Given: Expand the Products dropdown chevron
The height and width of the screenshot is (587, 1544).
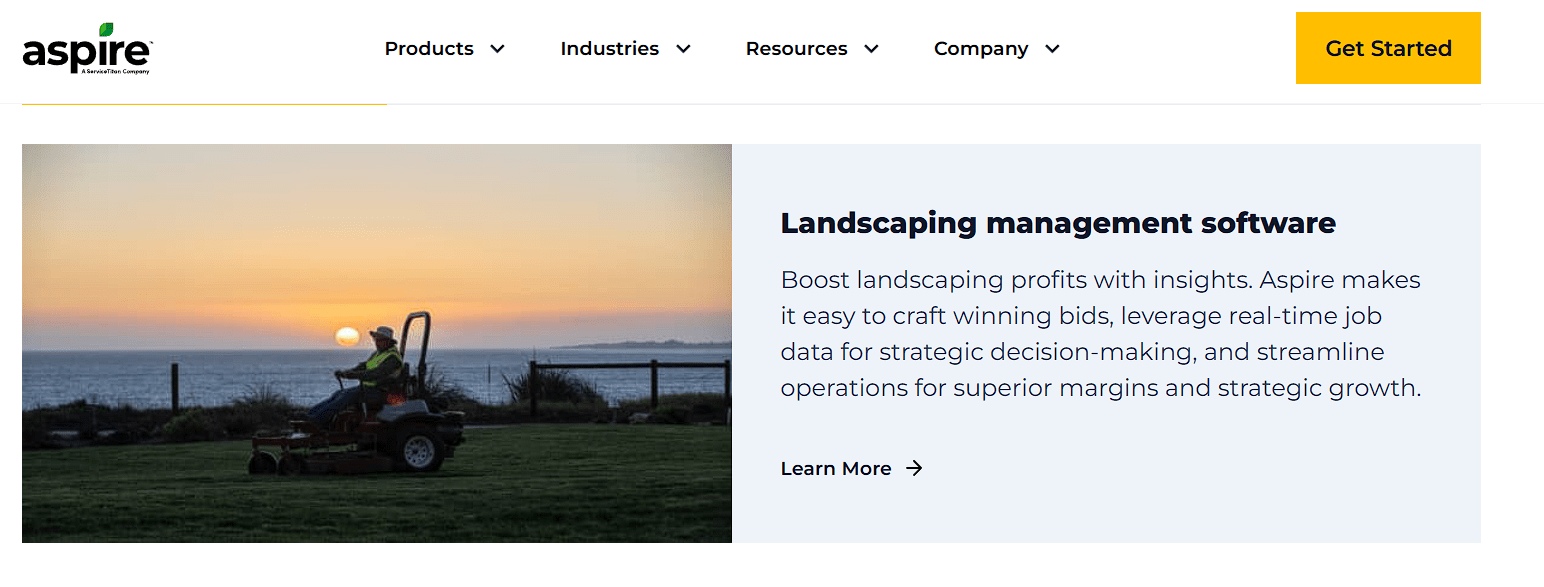Looking at the screenshot, I should tap(497, 48).
